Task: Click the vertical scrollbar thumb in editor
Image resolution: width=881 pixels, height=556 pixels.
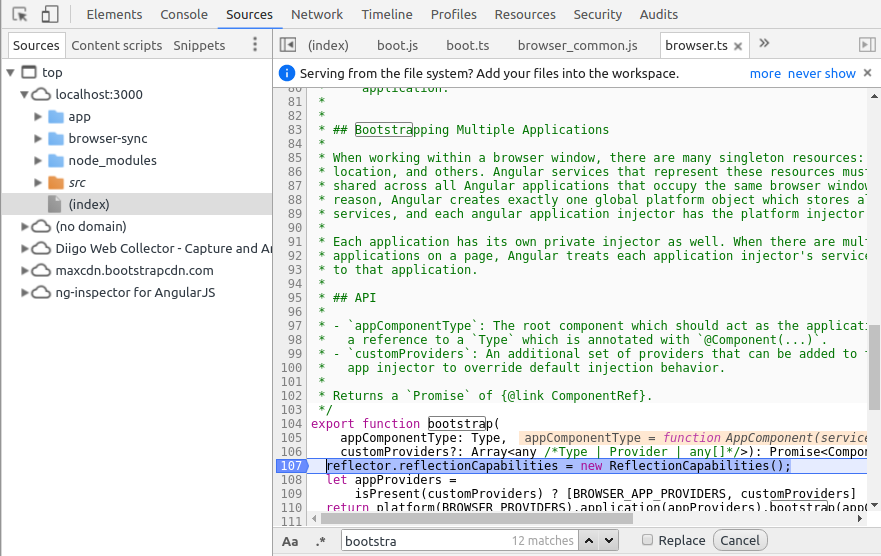Action: coord(874,366)
